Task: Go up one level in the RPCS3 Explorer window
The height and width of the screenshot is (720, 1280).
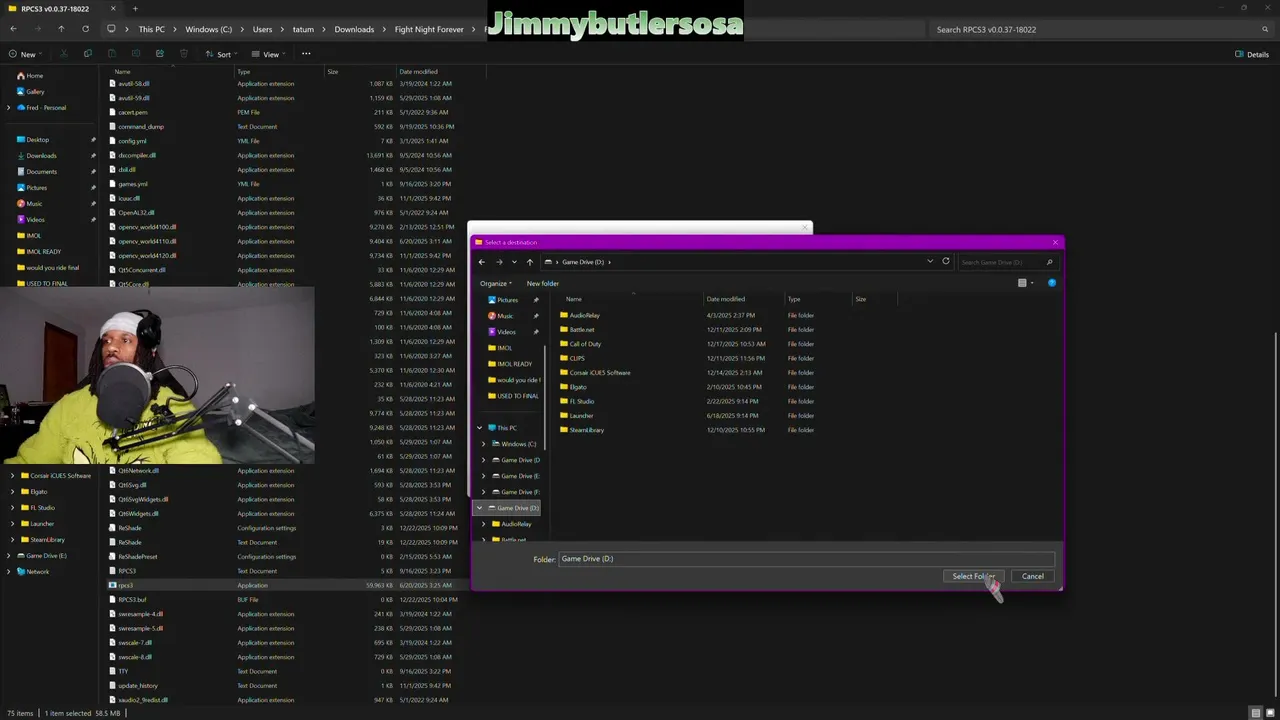Action: [x=61, y=29]
